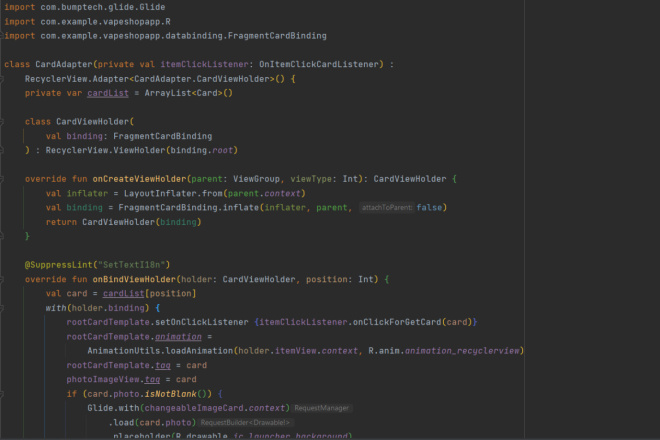Click inflater in the val inflater declaration
The width and height of the screenshot is (660, 440).
click(87, 193)
